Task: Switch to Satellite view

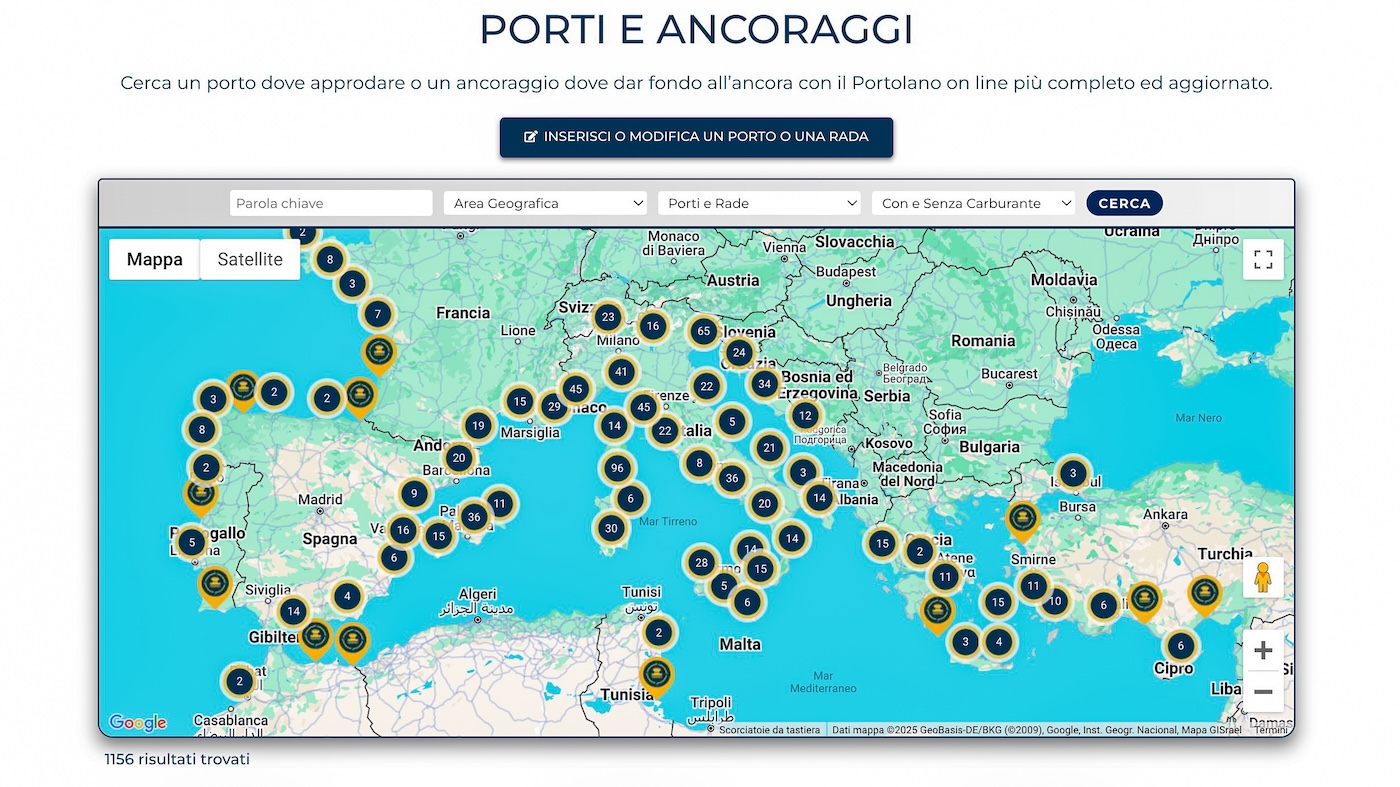Action: click(x=249, y=259)
